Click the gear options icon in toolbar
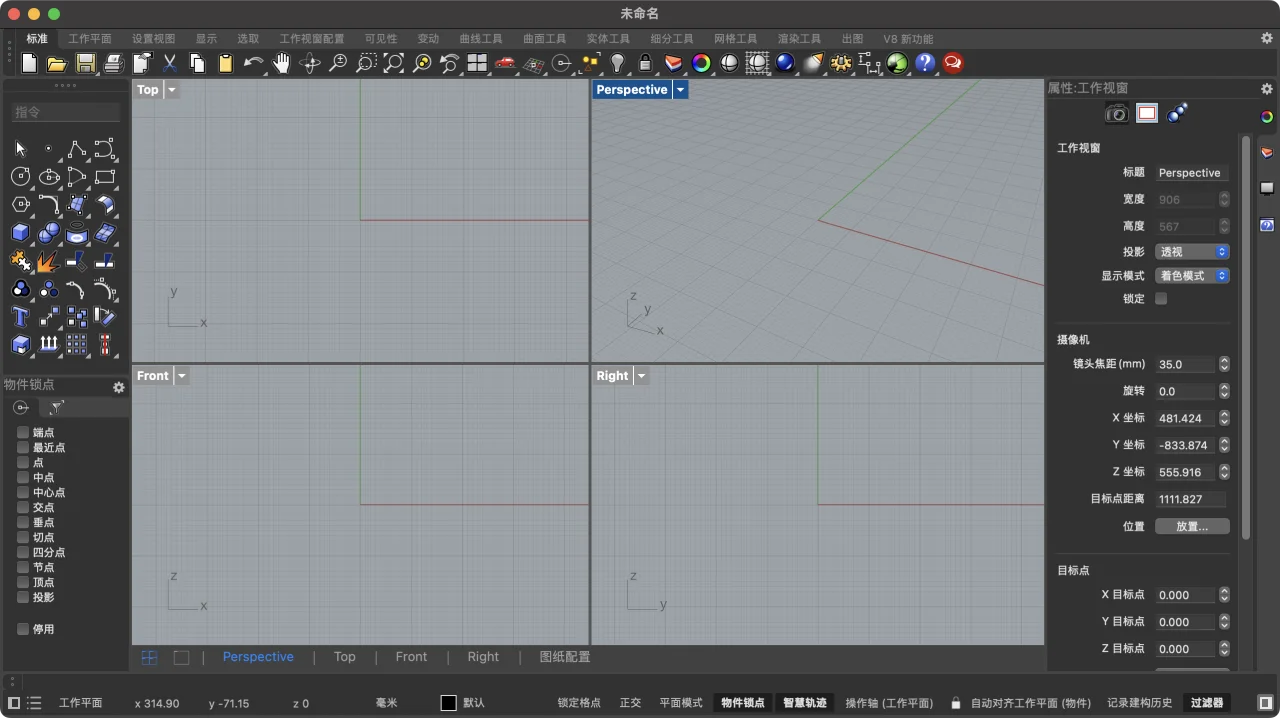The width and height of the screenshot is (1280, 718). [x=841, y=63]
